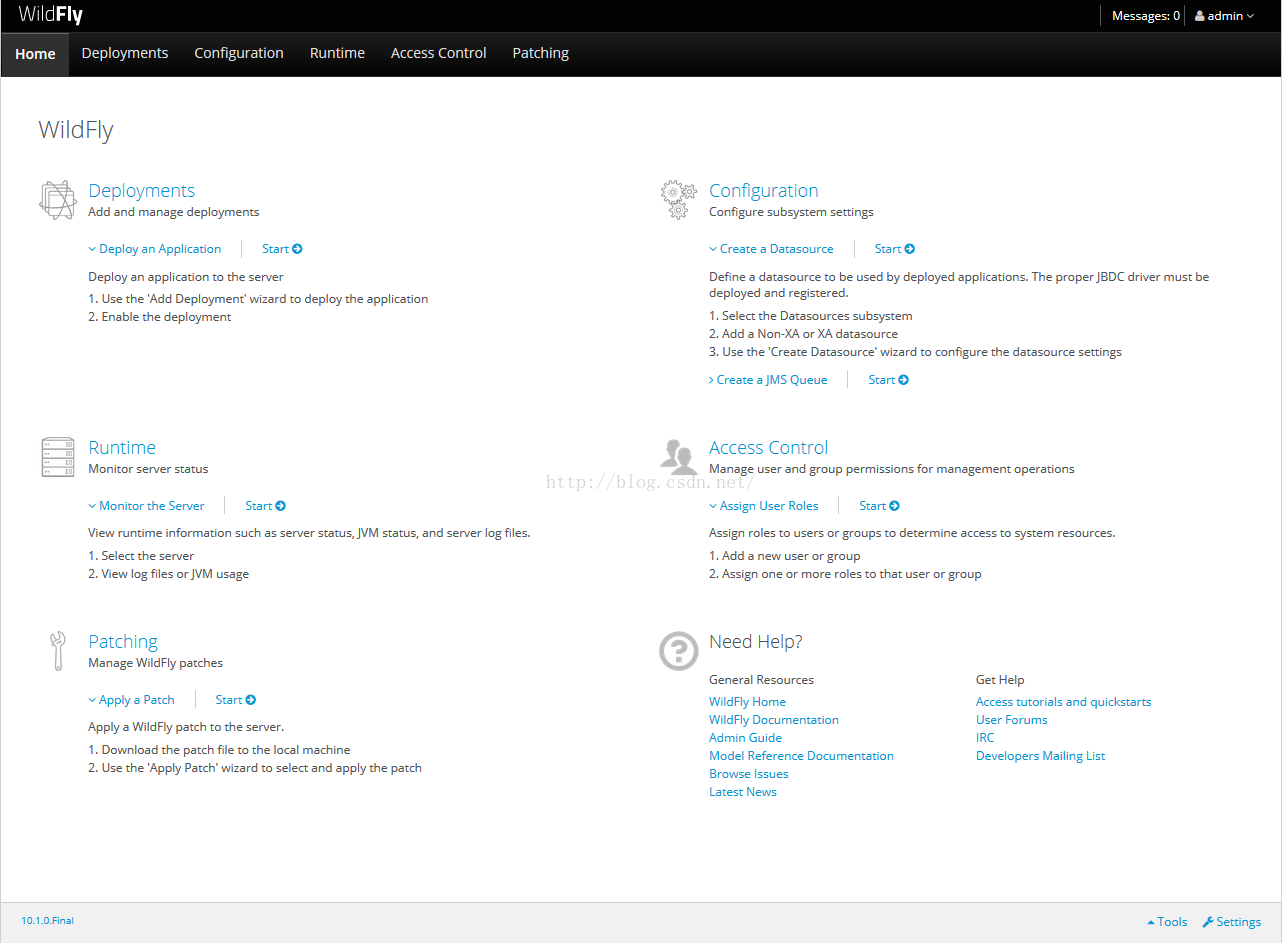The width and height of the screenshot is (1282, 943).
Task: Open the User Forums link
Action: [1012, 720]
